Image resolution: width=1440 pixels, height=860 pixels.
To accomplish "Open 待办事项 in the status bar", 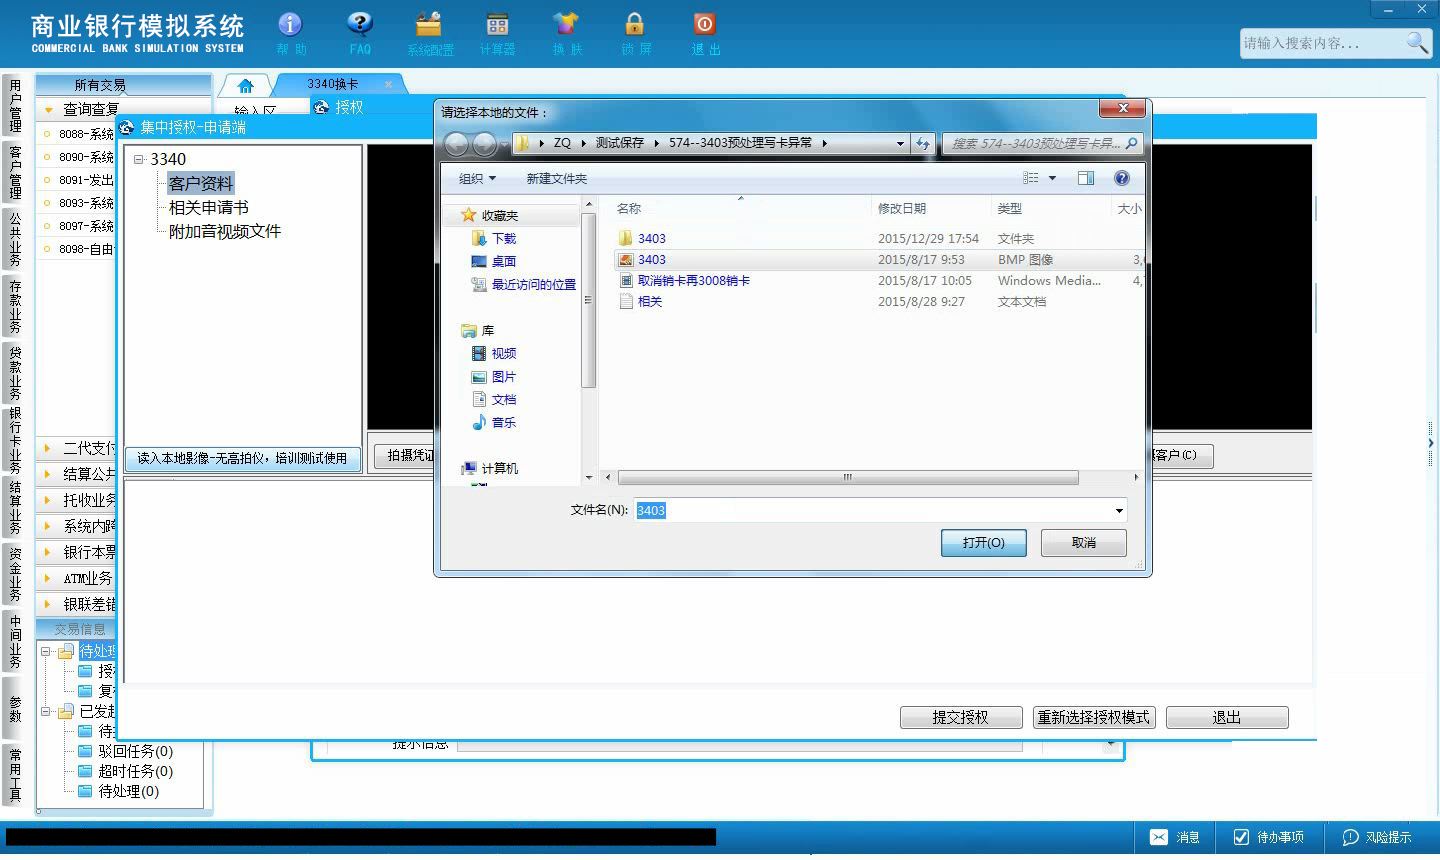I will coord(1269,837).
